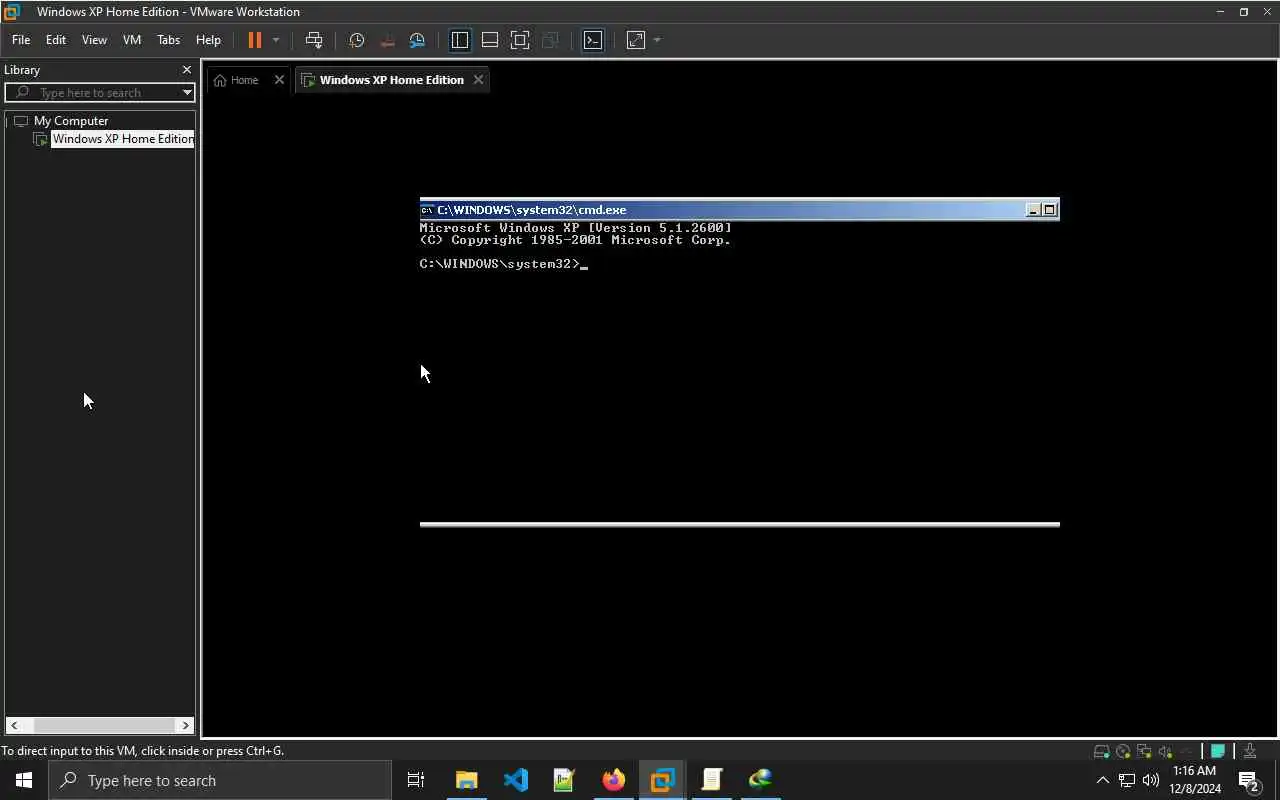The width and height of the screenshot is (1280, 800).
Task: Click the sound card status icon
Action: [x=1165, y=752]
